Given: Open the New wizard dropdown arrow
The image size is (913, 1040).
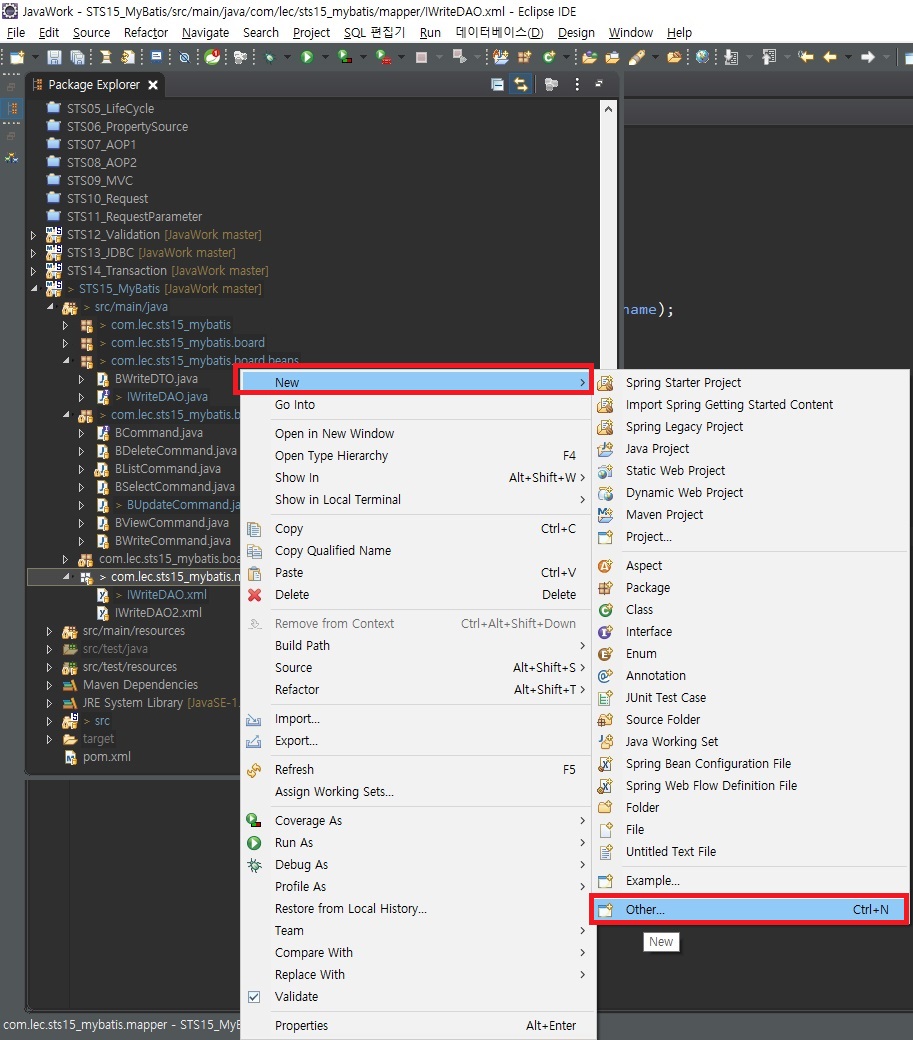Looking at the screenshot, I should [x=34, y=58].
